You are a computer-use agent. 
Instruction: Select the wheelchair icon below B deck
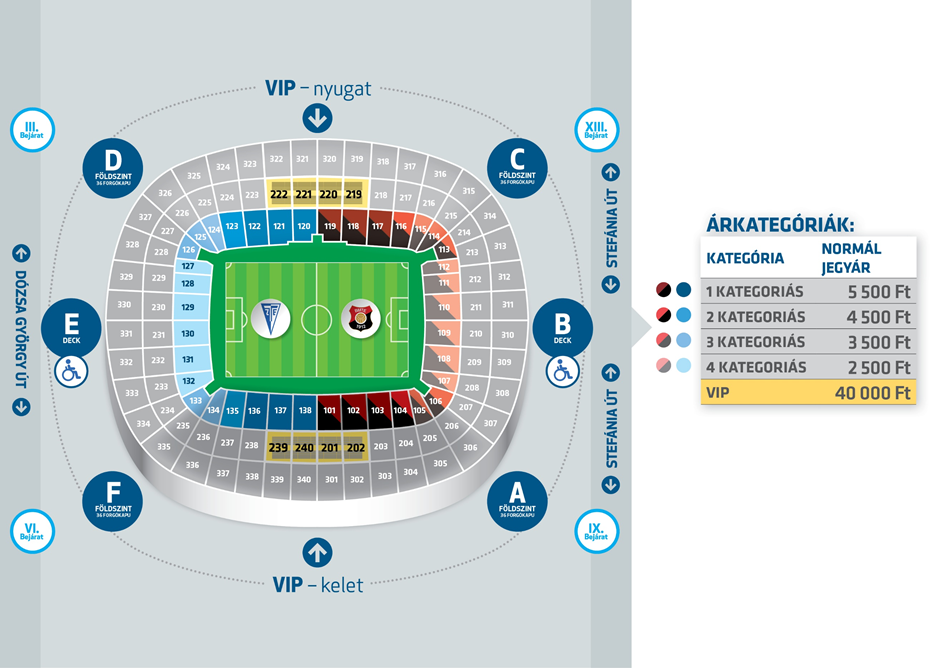tap(562, 371)
